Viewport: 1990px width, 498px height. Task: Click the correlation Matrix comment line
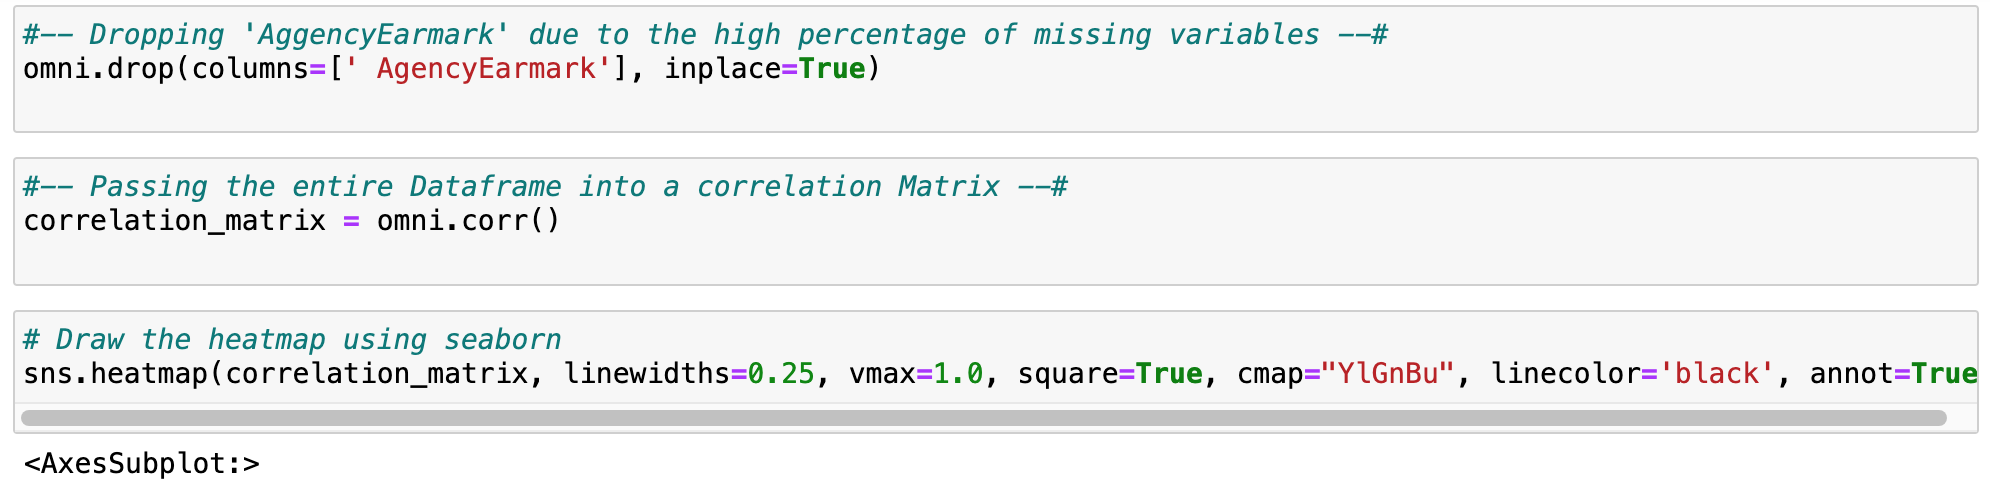pos(545,187)
